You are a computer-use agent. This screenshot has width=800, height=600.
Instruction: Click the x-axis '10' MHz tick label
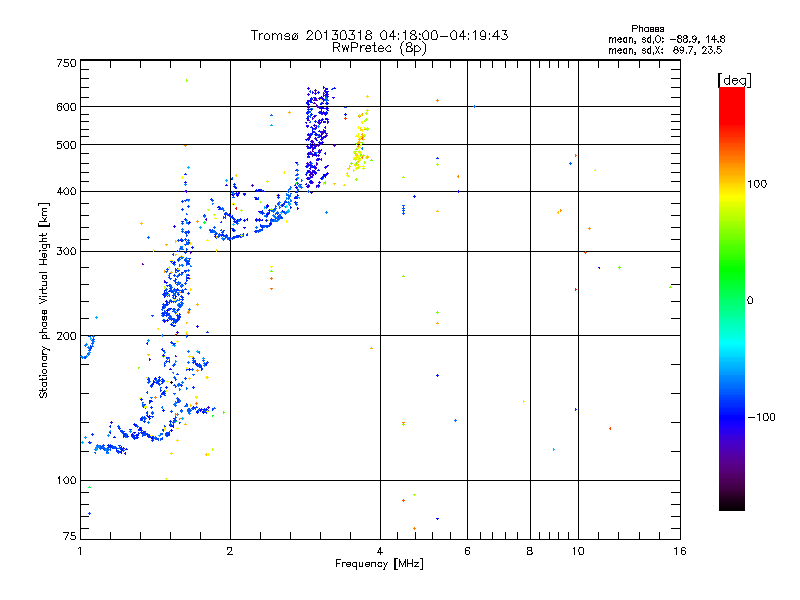coord(578,551)
